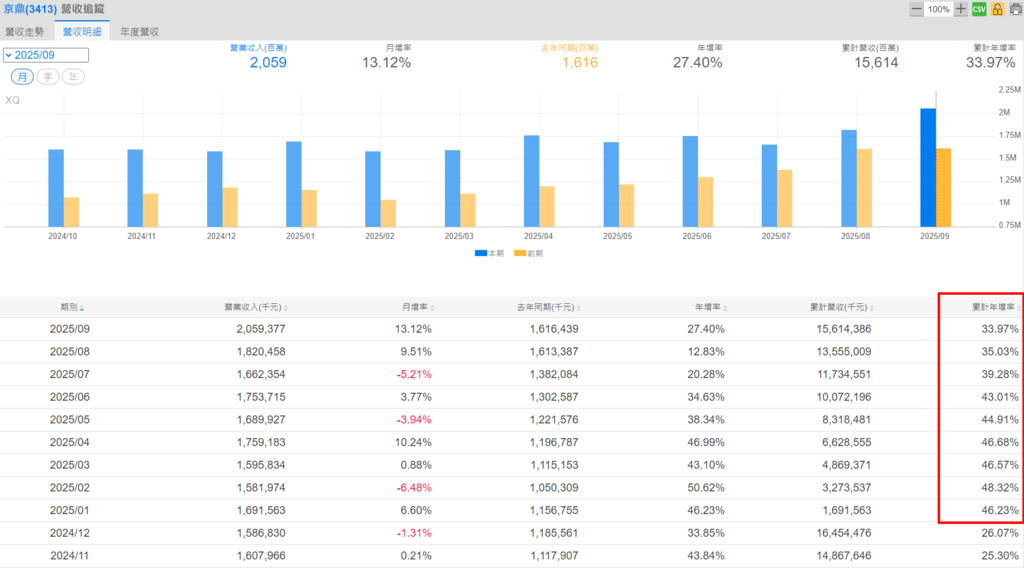Click the 2025/06 period row cell
Viewport: 1024px width, 568px height.
point(70,397)
